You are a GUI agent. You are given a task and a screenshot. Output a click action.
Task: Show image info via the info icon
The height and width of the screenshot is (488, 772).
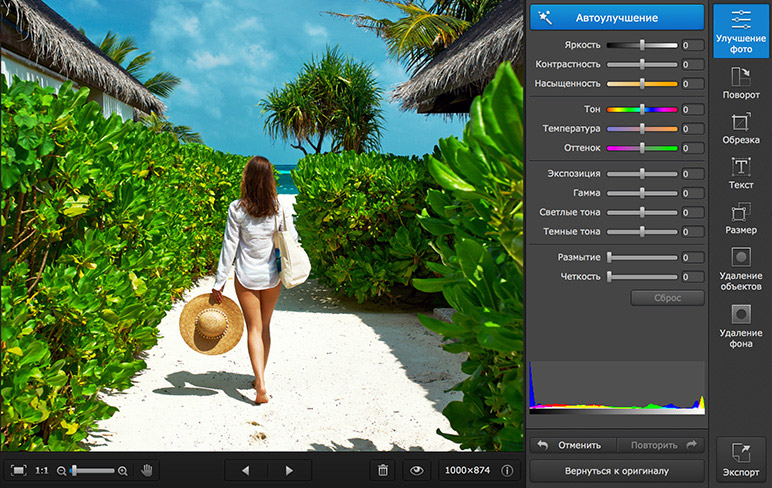pyautogui.click(x=507, y=470)
